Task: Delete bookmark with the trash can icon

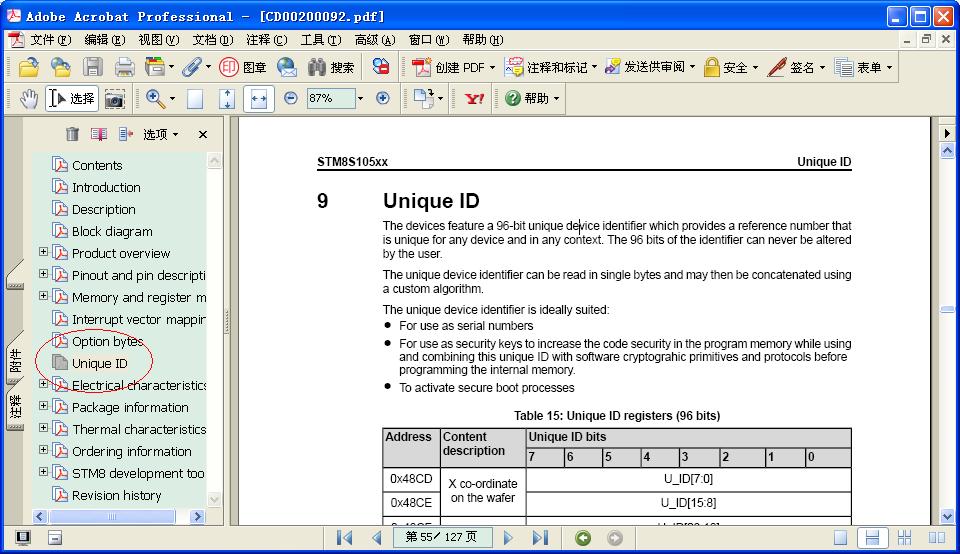Action: pyautogui.click(x=72, y=133)
